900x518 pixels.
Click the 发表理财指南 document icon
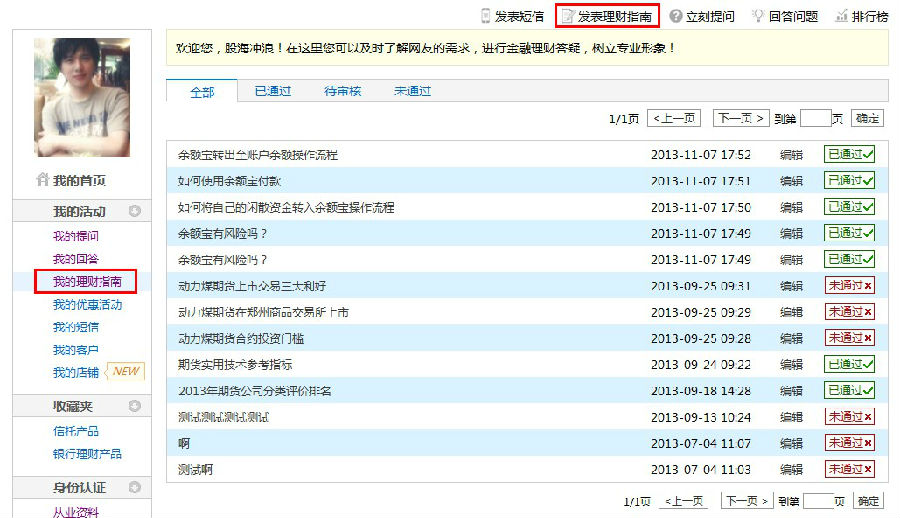point(567,16)
